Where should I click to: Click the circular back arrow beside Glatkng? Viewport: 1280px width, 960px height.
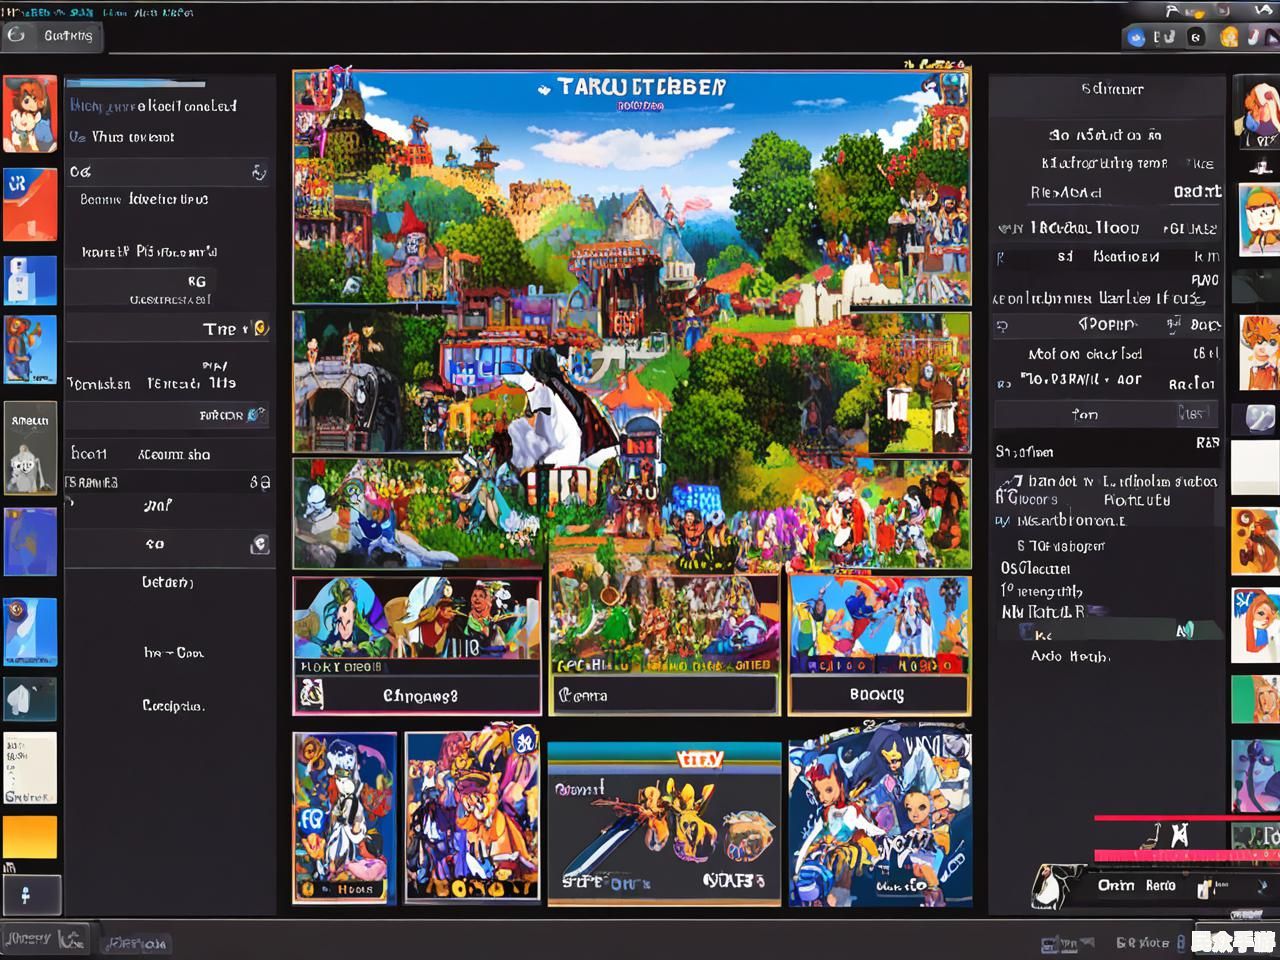[x=16, y=35]
